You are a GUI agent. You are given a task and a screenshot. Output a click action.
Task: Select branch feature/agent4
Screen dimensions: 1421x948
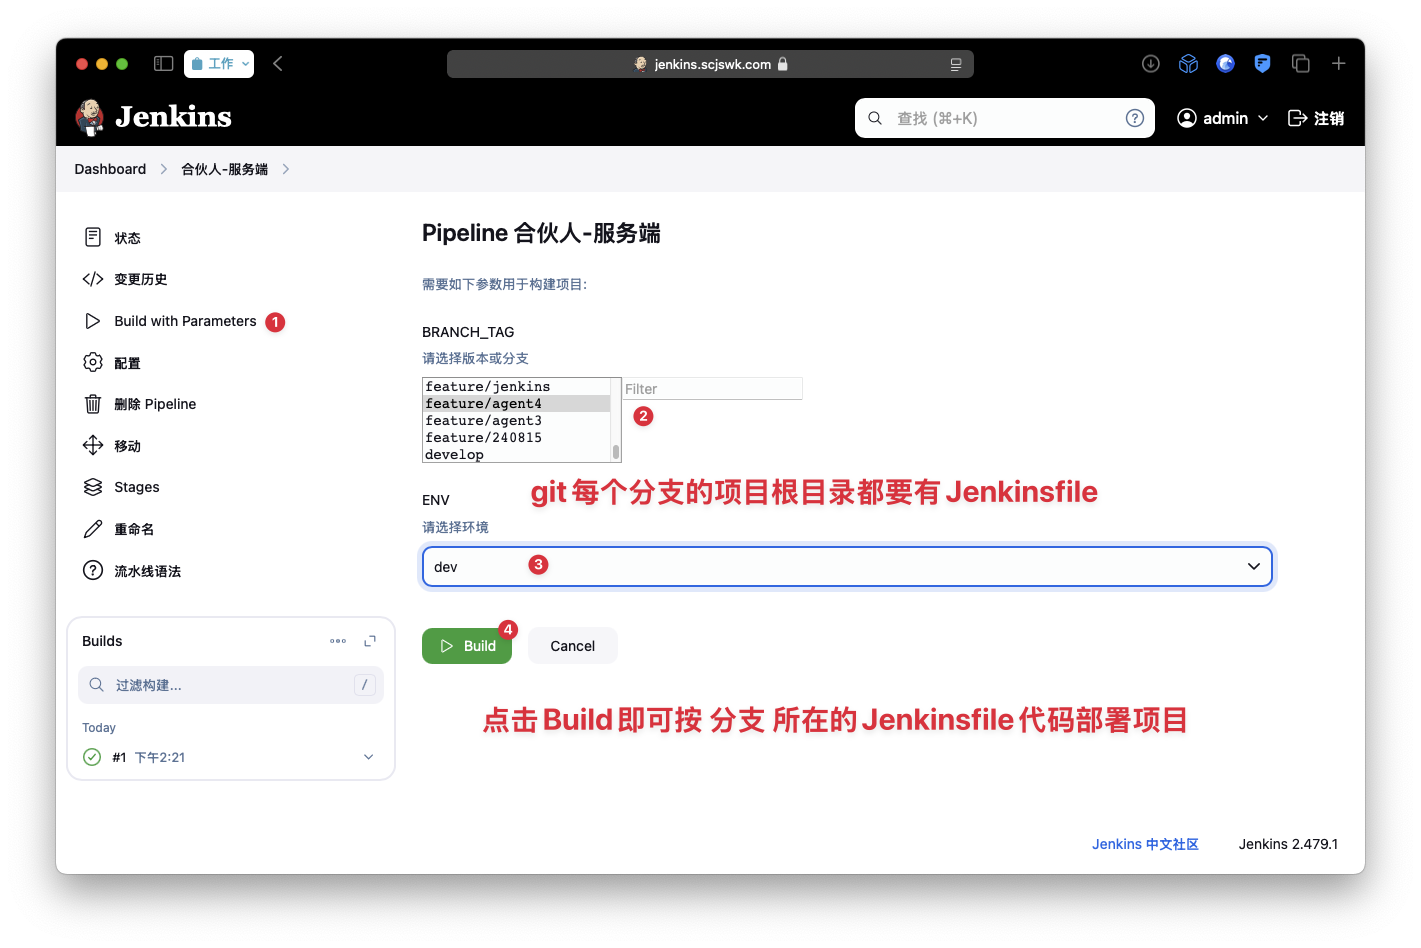[x=516, y=403]
